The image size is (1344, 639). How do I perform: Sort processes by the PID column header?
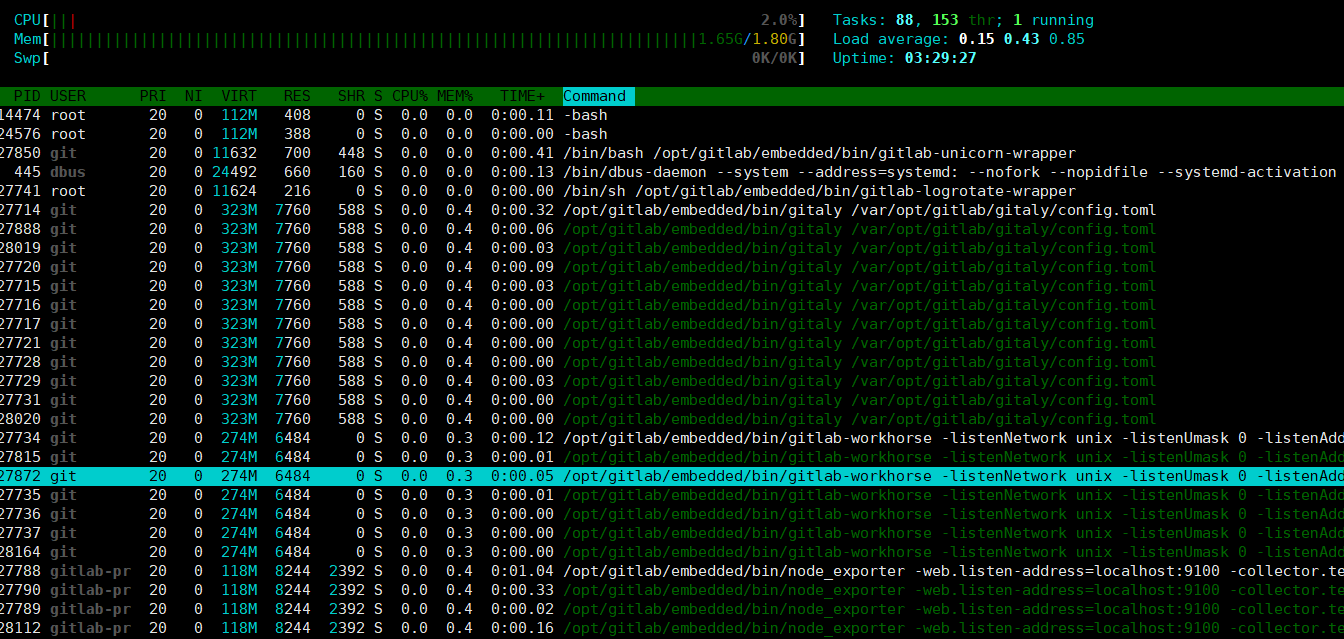[27, 97]
